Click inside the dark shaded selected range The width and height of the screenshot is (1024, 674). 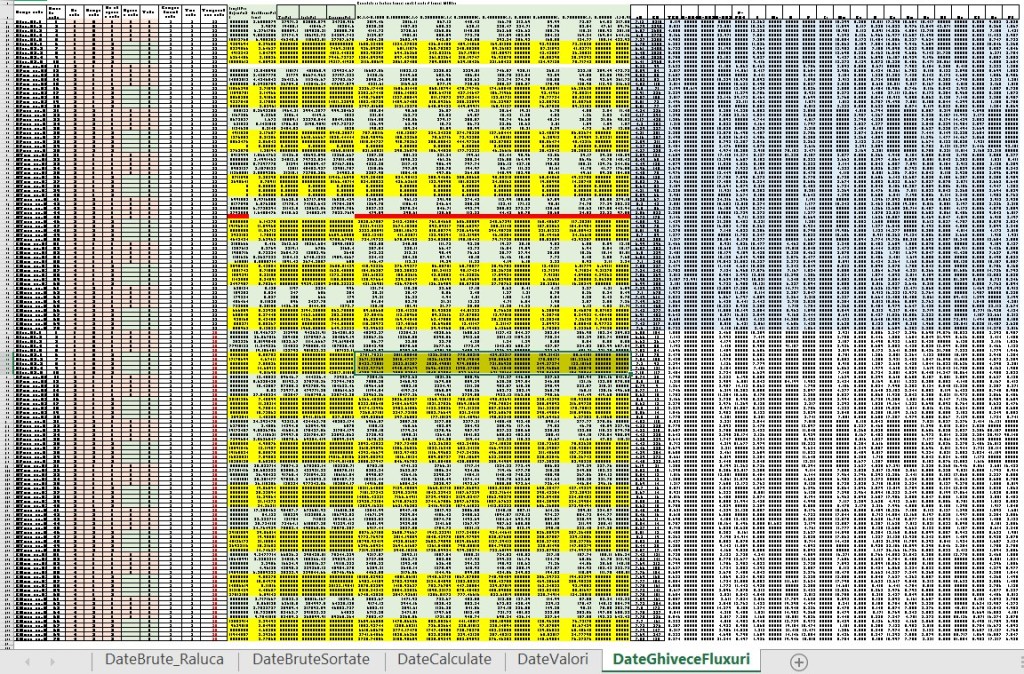click(490, 363)
